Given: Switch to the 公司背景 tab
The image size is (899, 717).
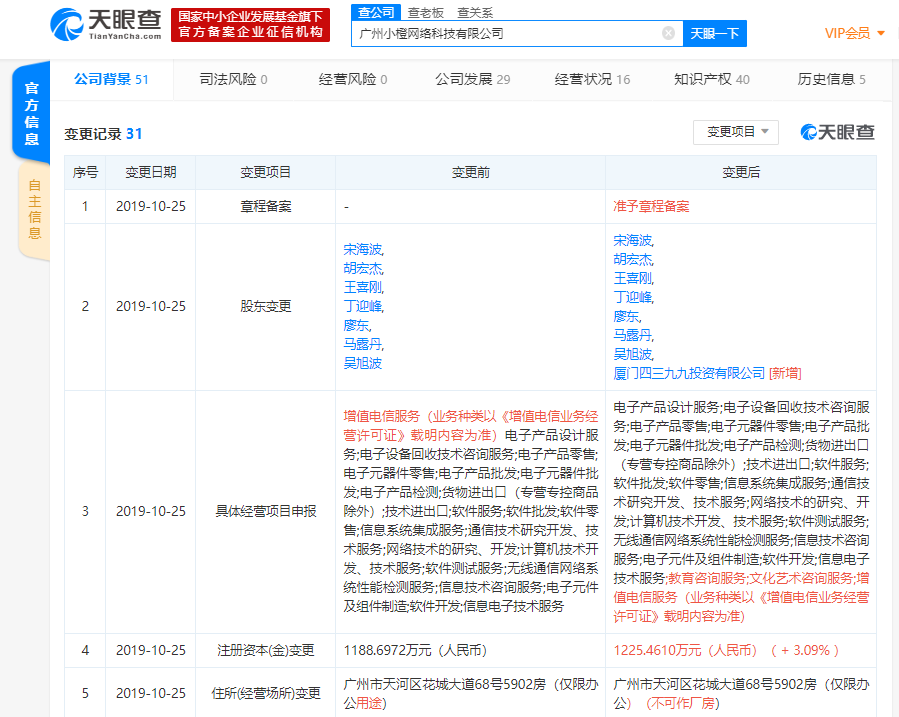Looking at the screenshot, I should pos(111,79).
